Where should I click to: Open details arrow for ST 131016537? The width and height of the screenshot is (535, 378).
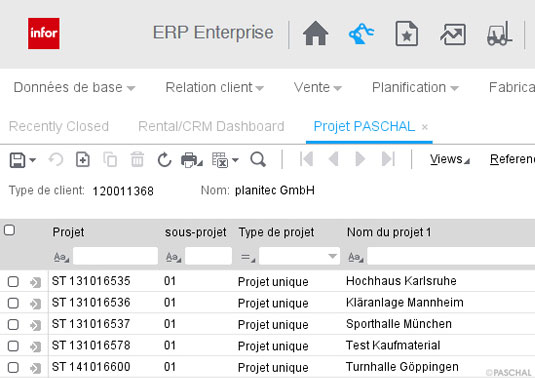[x=35, y=325]
